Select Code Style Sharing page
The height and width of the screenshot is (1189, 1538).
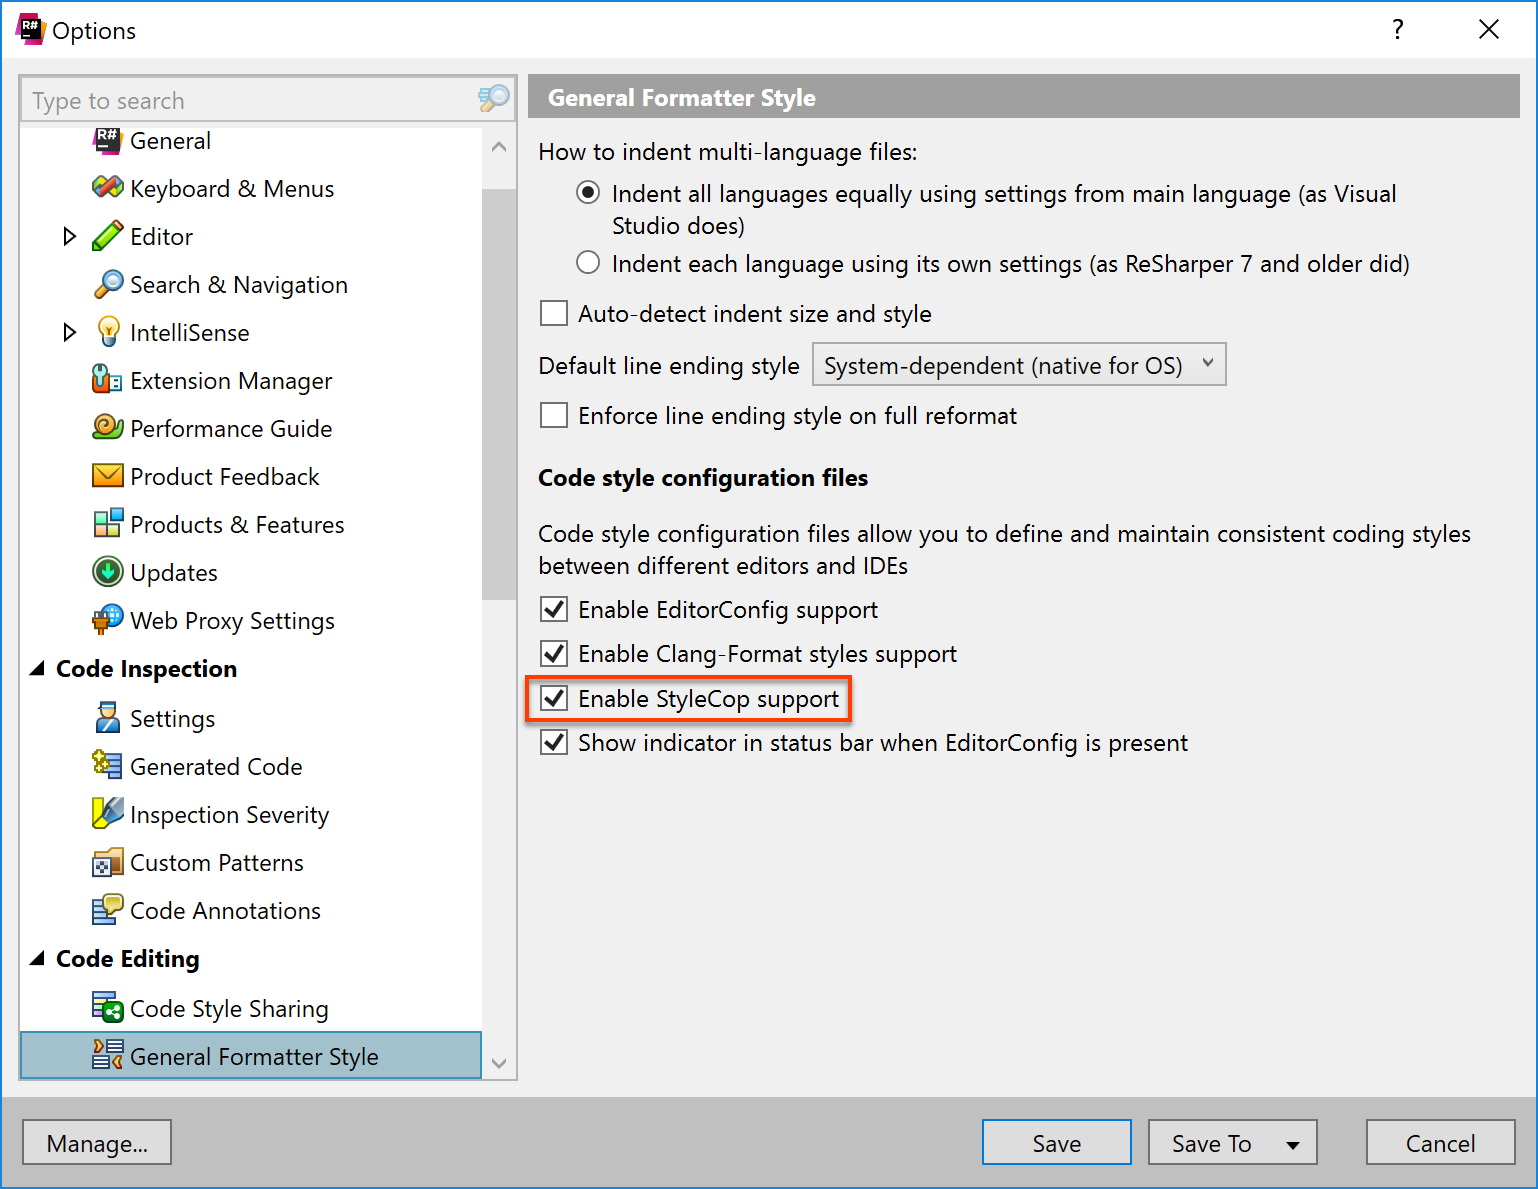229,1009
